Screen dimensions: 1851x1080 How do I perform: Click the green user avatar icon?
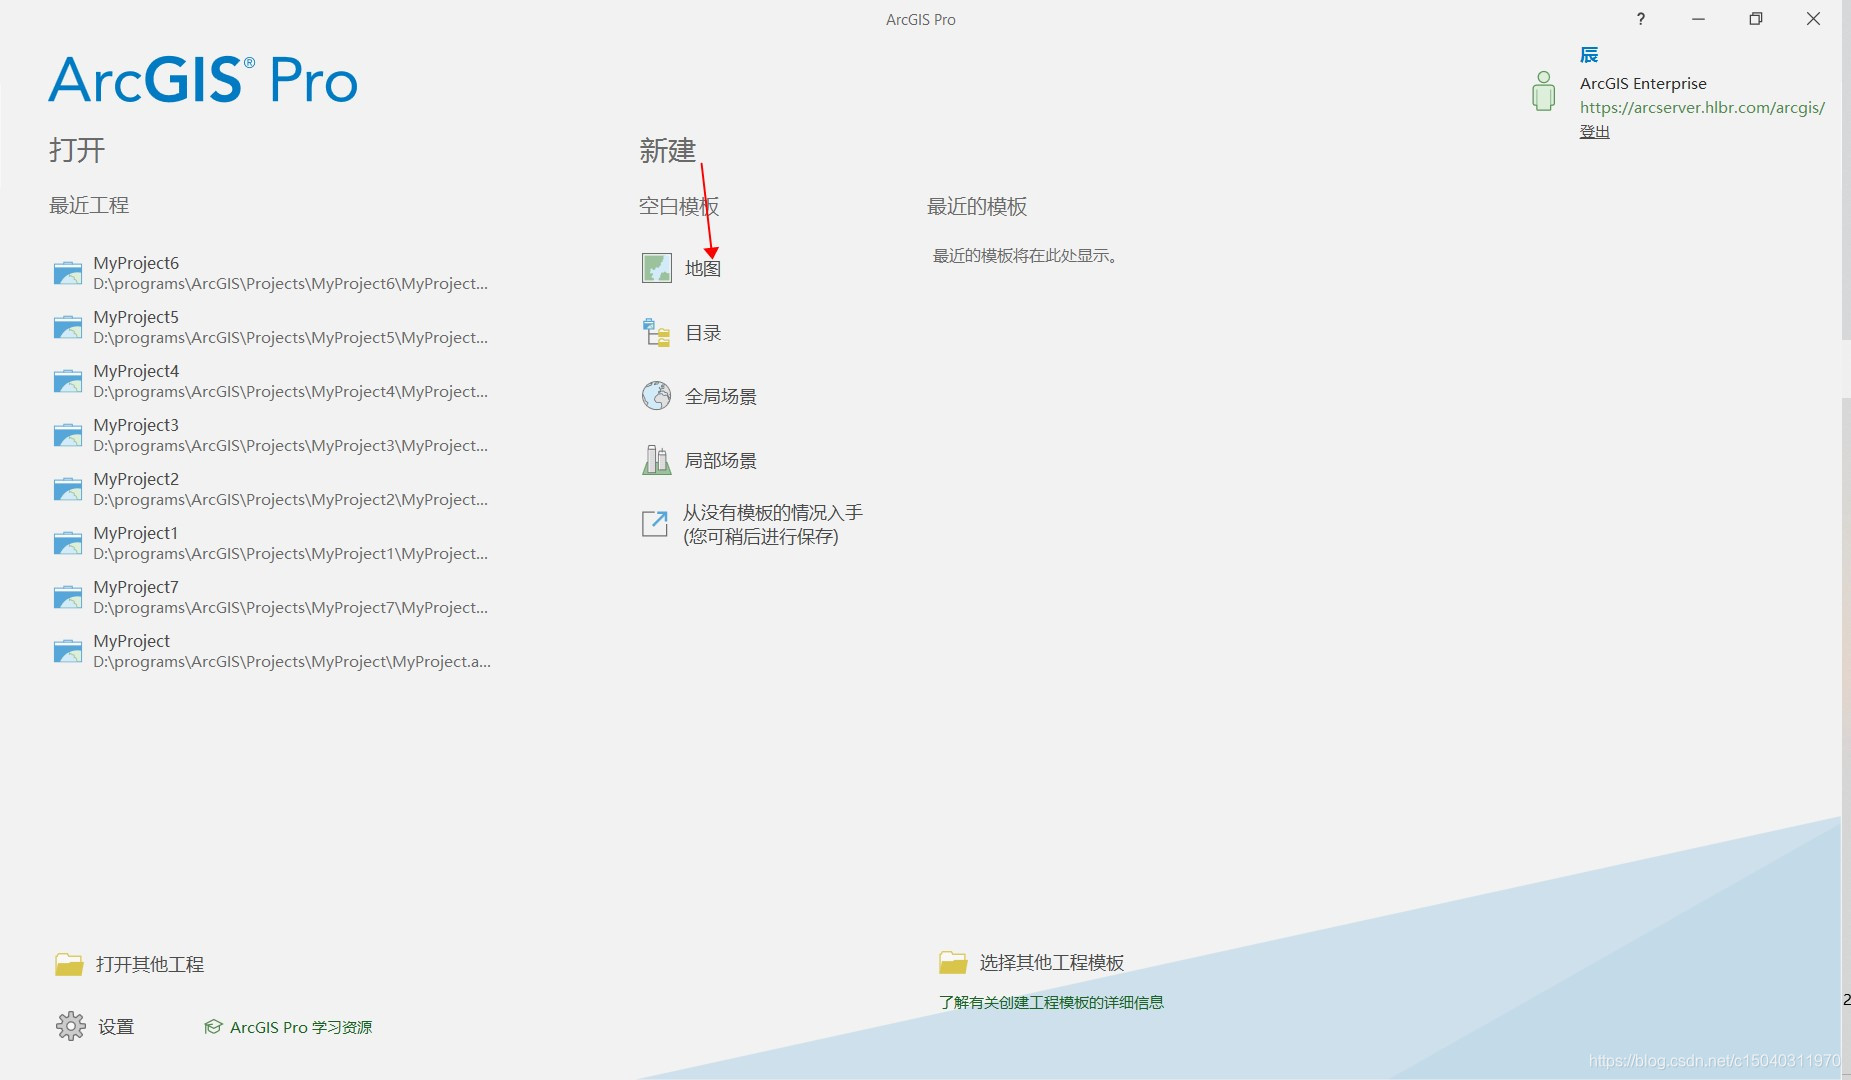pos(1544,91)
